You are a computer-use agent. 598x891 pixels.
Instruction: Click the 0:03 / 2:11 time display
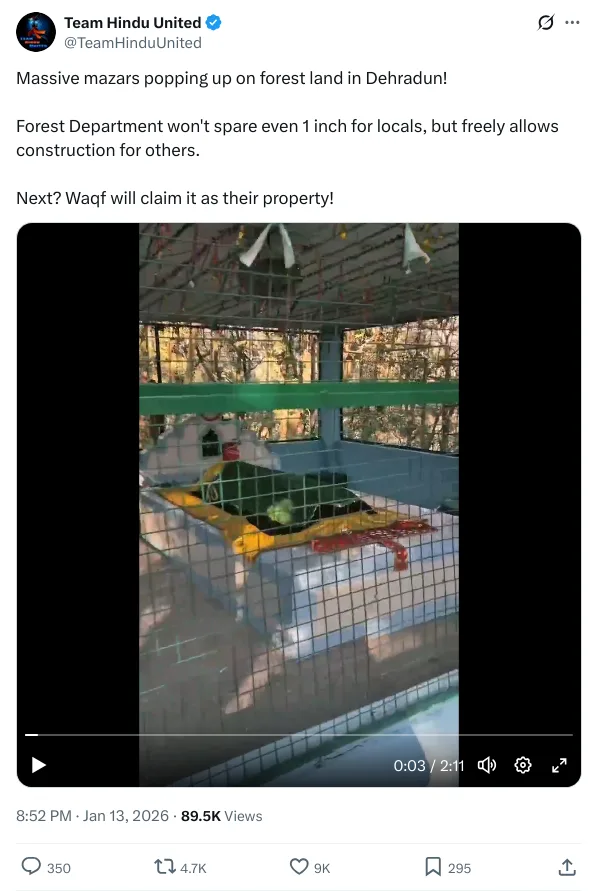(x=429, y=765)
